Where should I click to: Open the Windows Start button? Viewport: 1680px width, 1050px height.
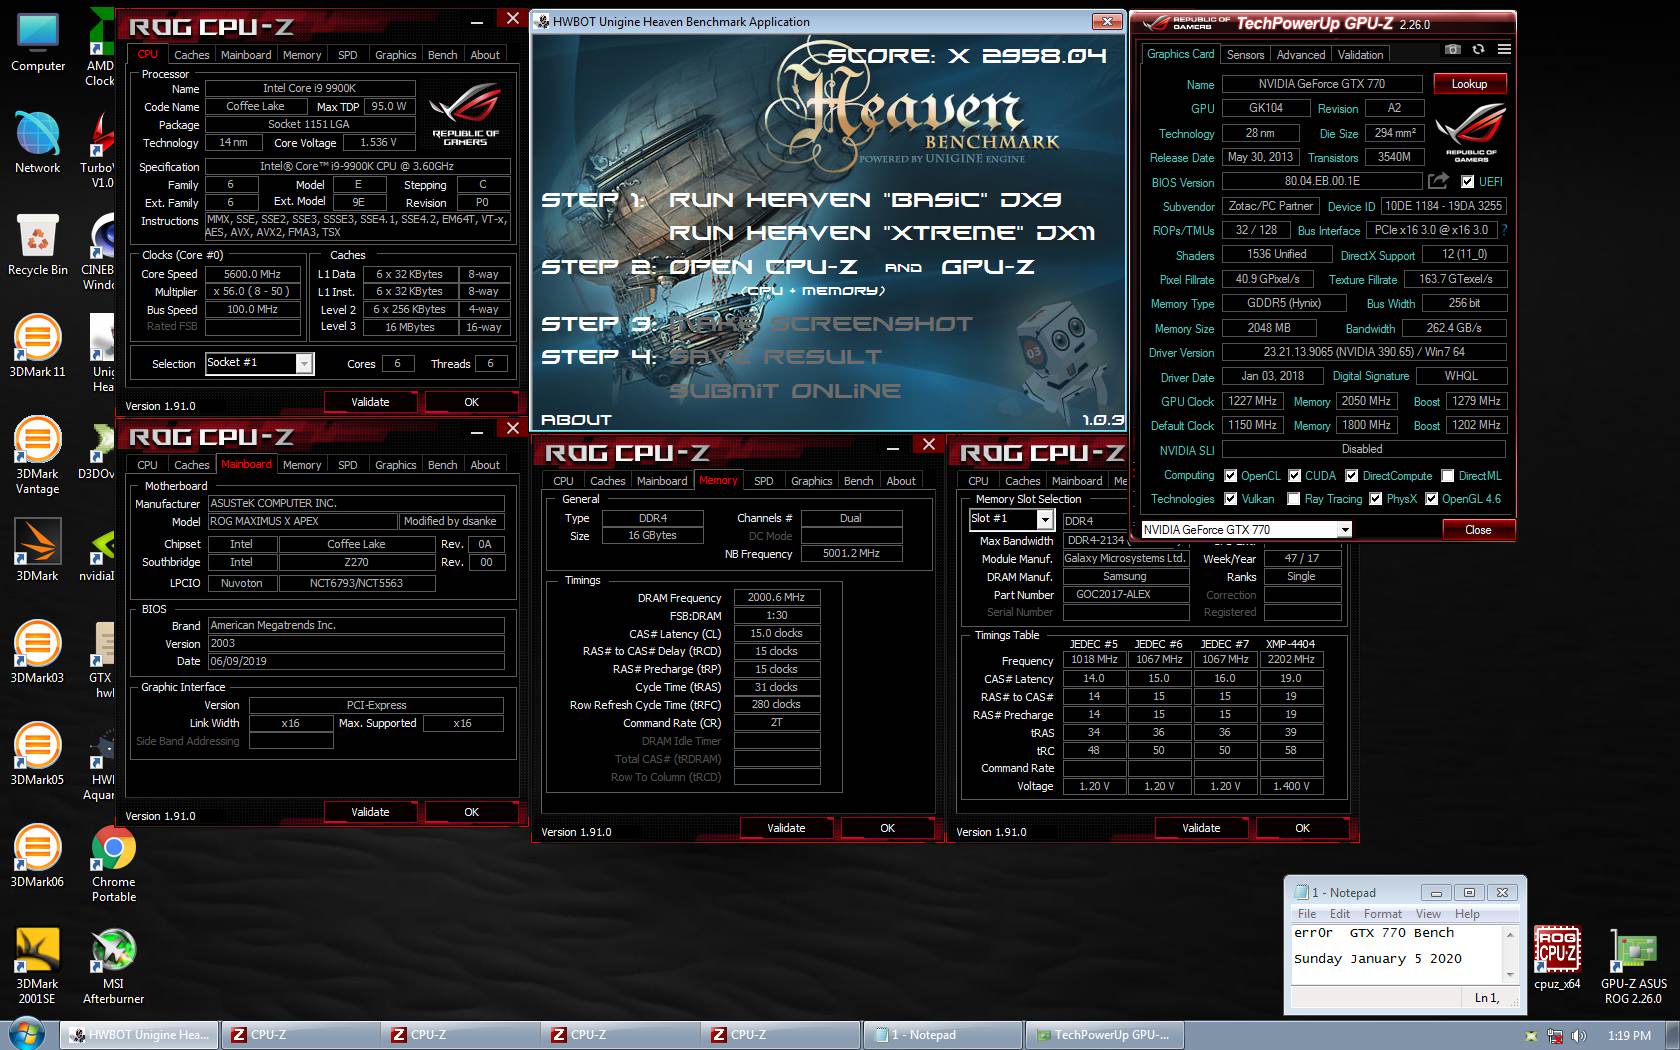pyautogui.click(x=27, y=1033)
